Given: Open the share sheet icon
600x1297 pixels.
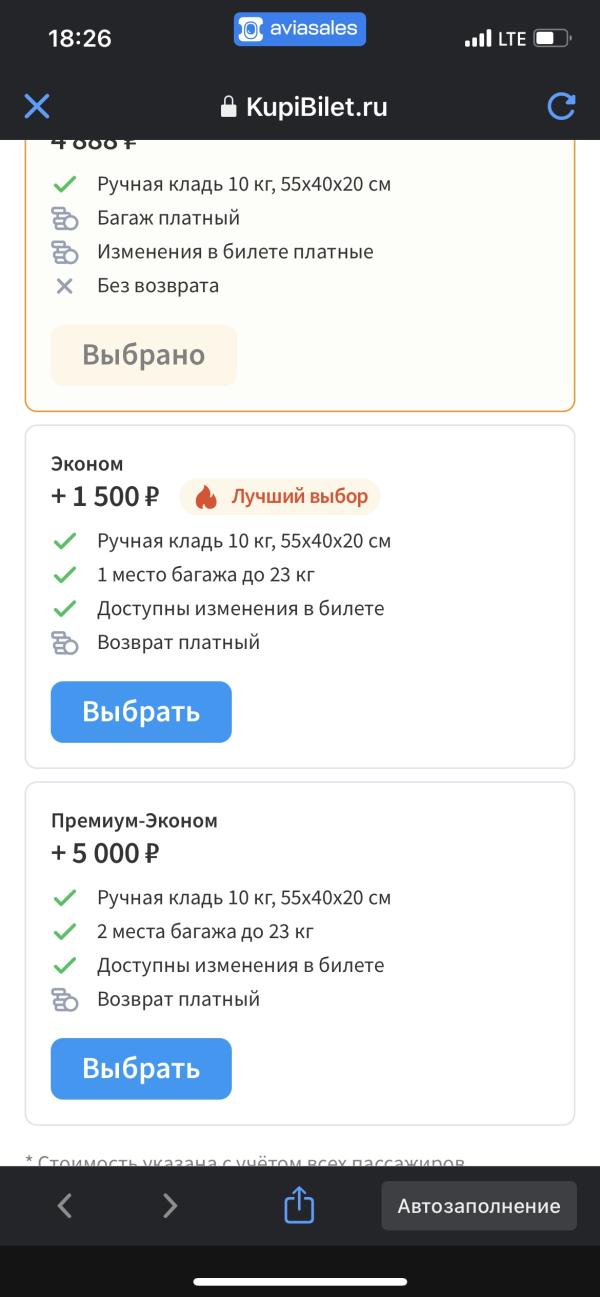Looking at the screenshot, I should (x=300, y=1204).
